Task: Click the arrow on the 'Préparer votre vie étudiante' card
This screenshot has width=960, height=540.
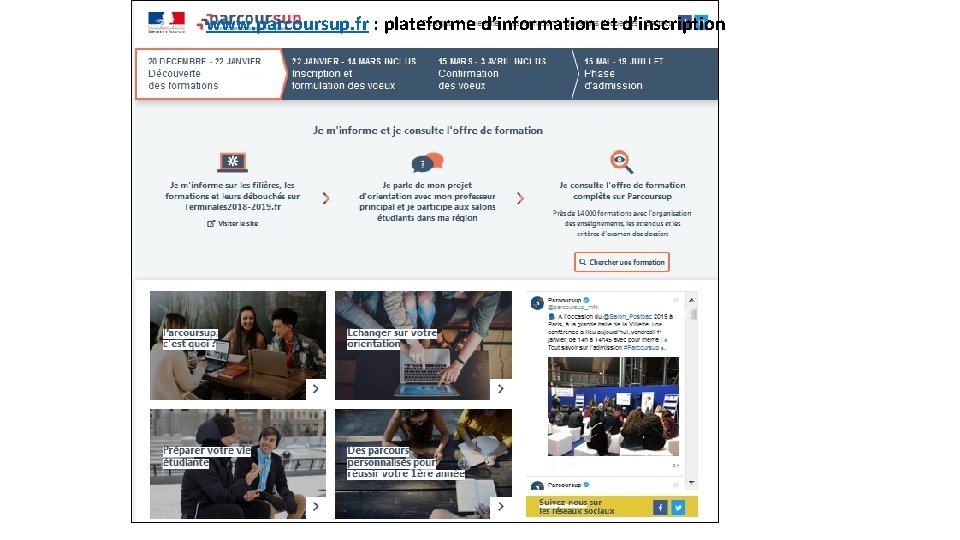Action: (x=316, y=506)
